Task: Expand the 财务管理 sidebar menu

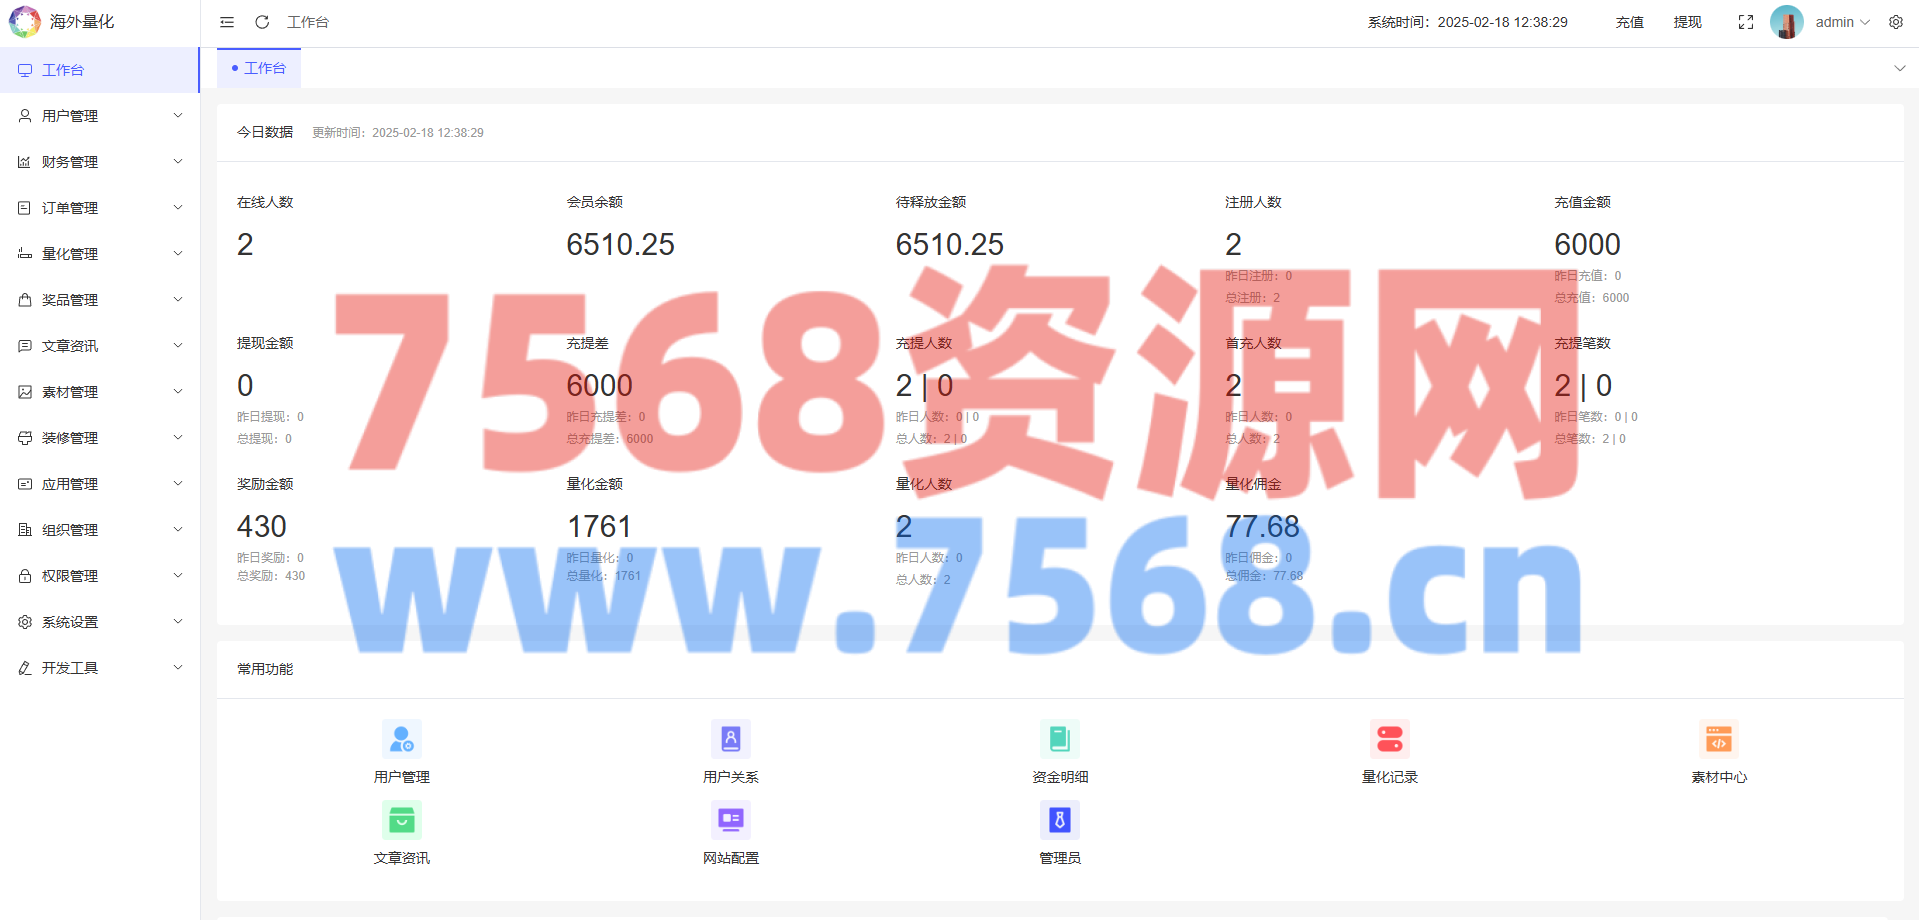Action: 100,162
